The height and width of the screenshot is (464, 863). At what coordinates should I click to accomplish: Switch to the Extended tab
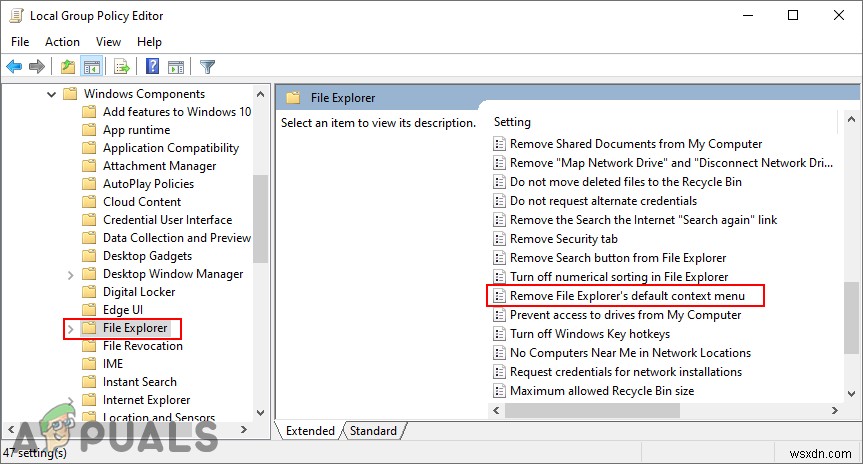tap(310, 431)
